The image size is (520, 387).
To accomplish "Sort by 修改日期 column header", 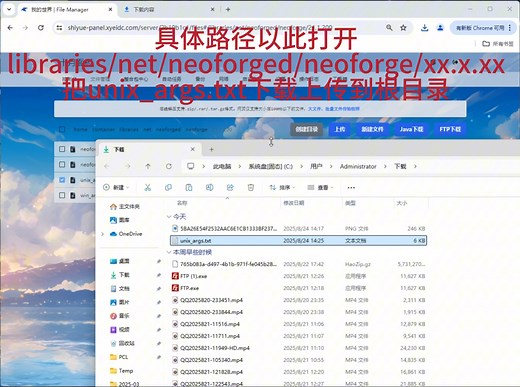I will point(294,203).
